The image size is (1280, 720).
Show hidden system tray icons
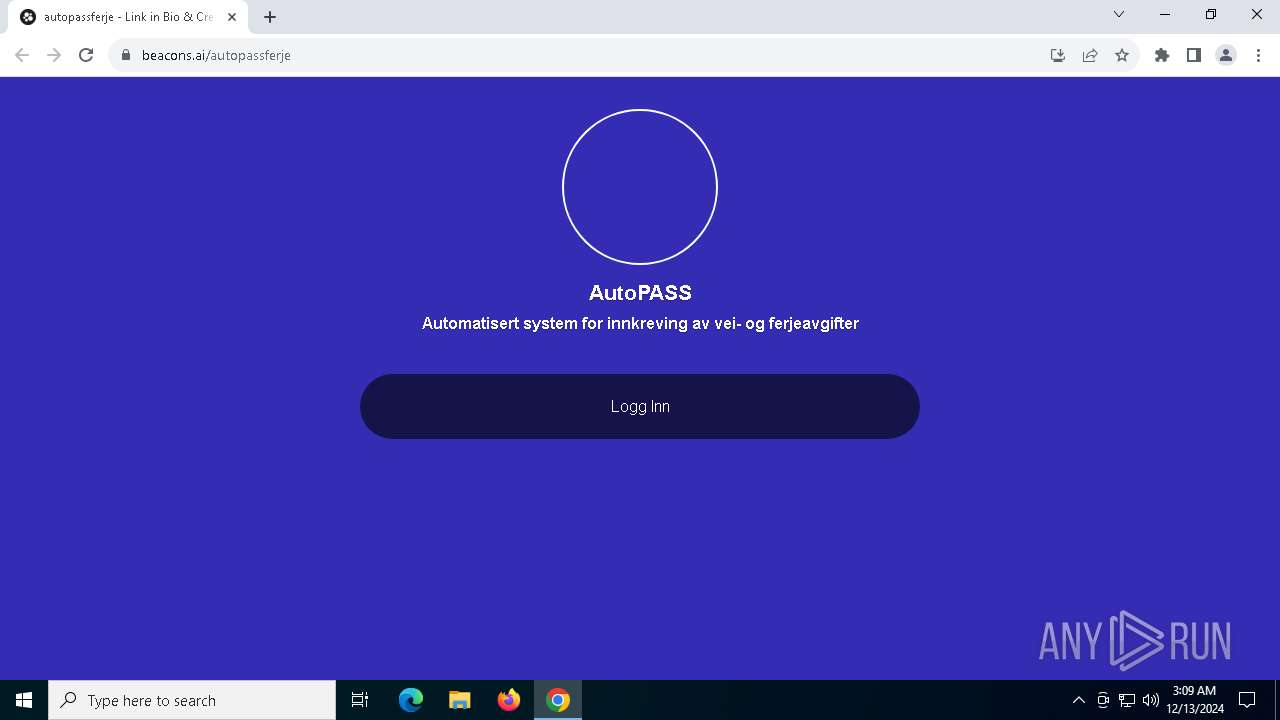tap(1079, 700)
